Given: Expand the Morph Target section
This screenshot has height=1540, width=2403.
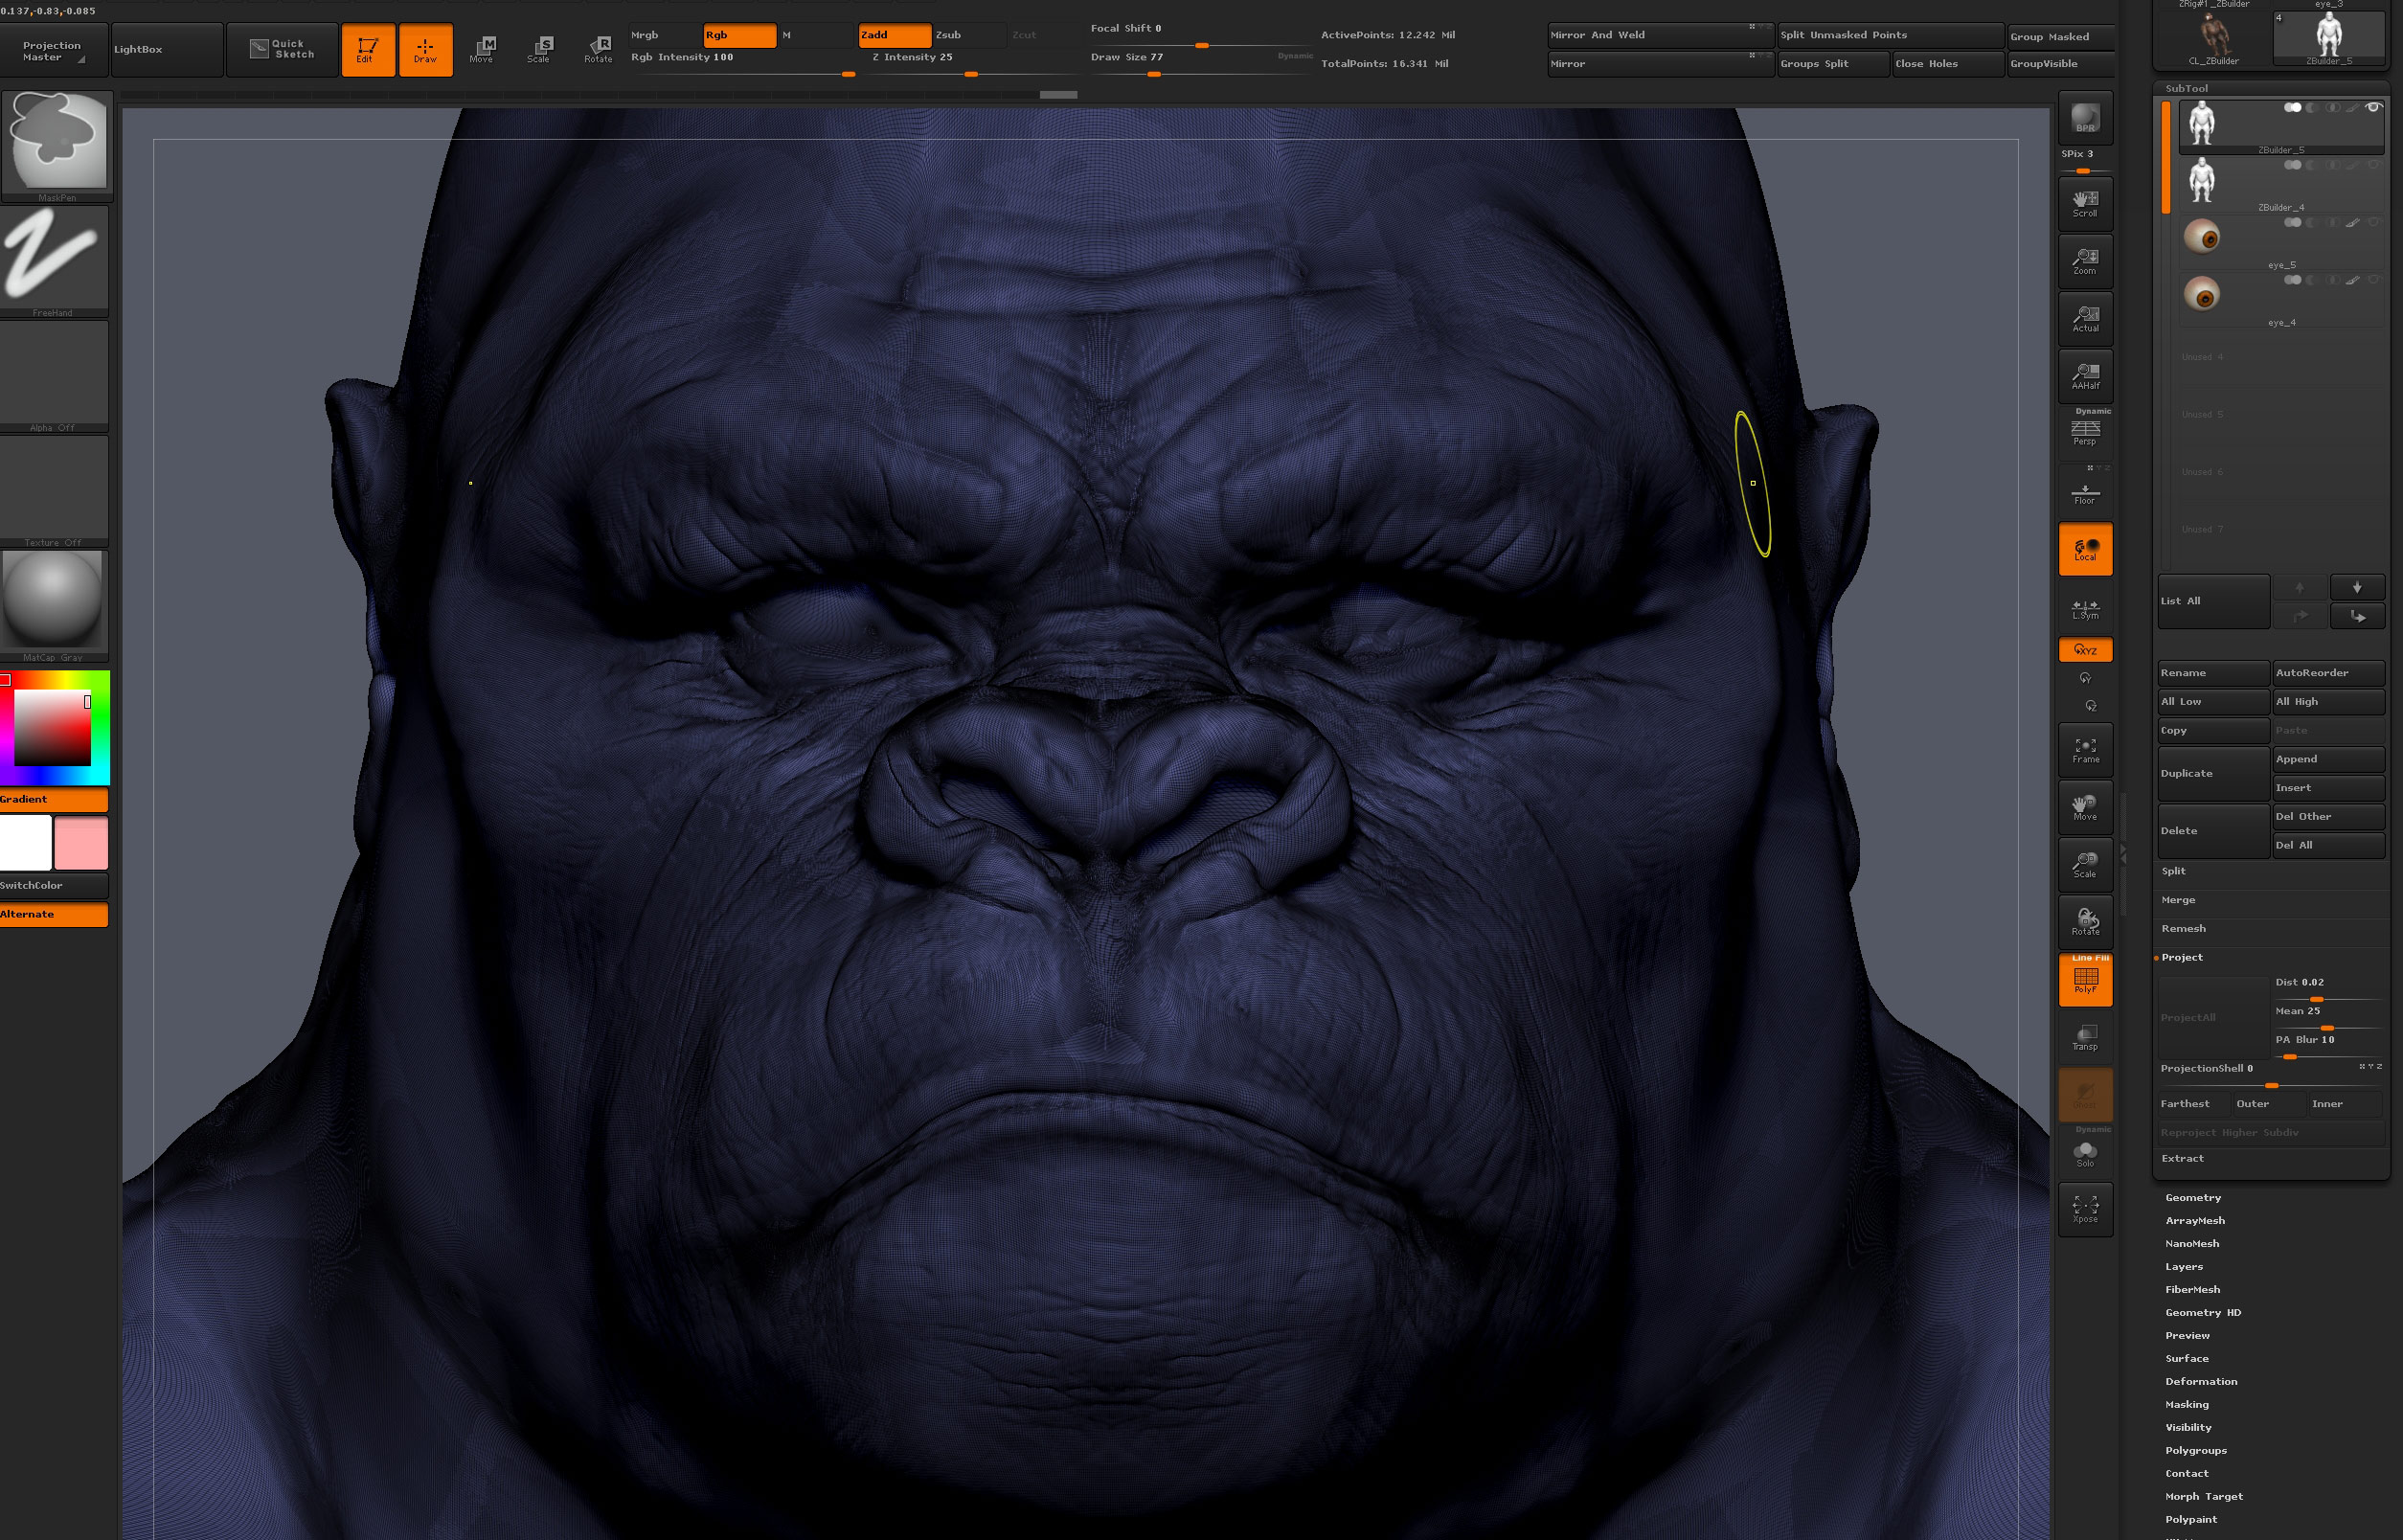Looking at the screenshot, I should [2204, 1496].
